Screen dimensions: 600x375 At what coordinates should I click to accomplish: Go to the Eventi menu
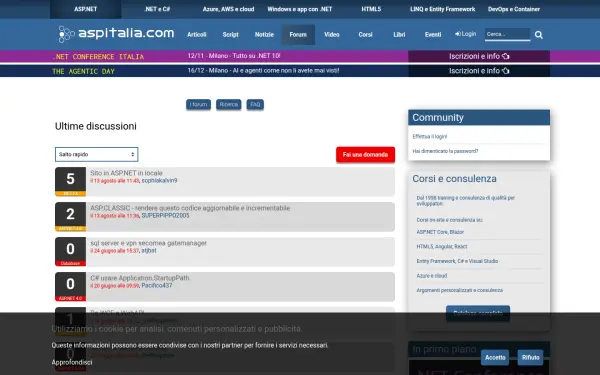433,34
